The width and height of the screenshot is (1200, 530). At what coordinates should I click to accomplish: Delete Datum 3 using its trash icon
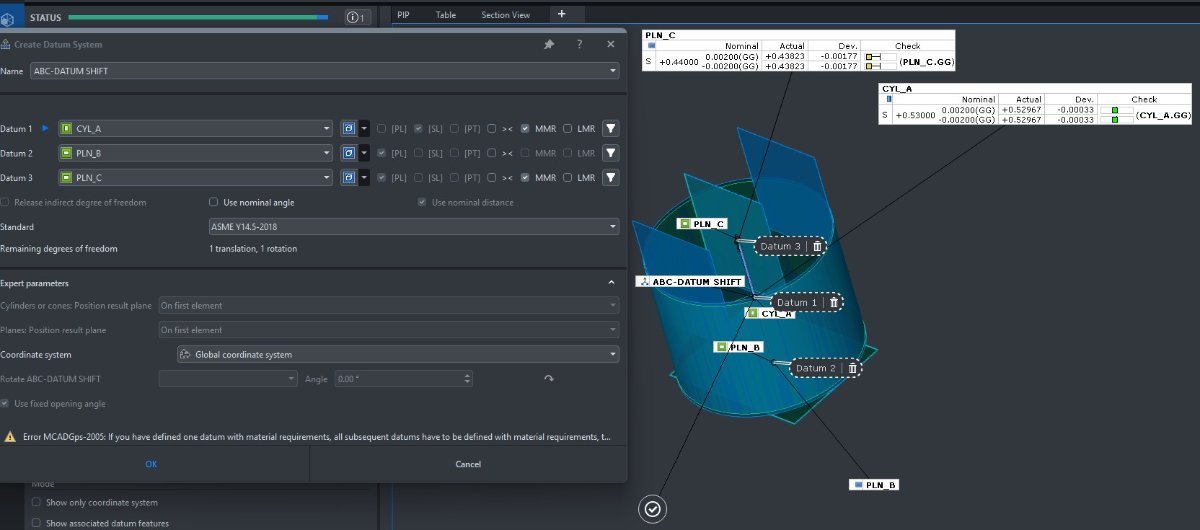[817, 246]
